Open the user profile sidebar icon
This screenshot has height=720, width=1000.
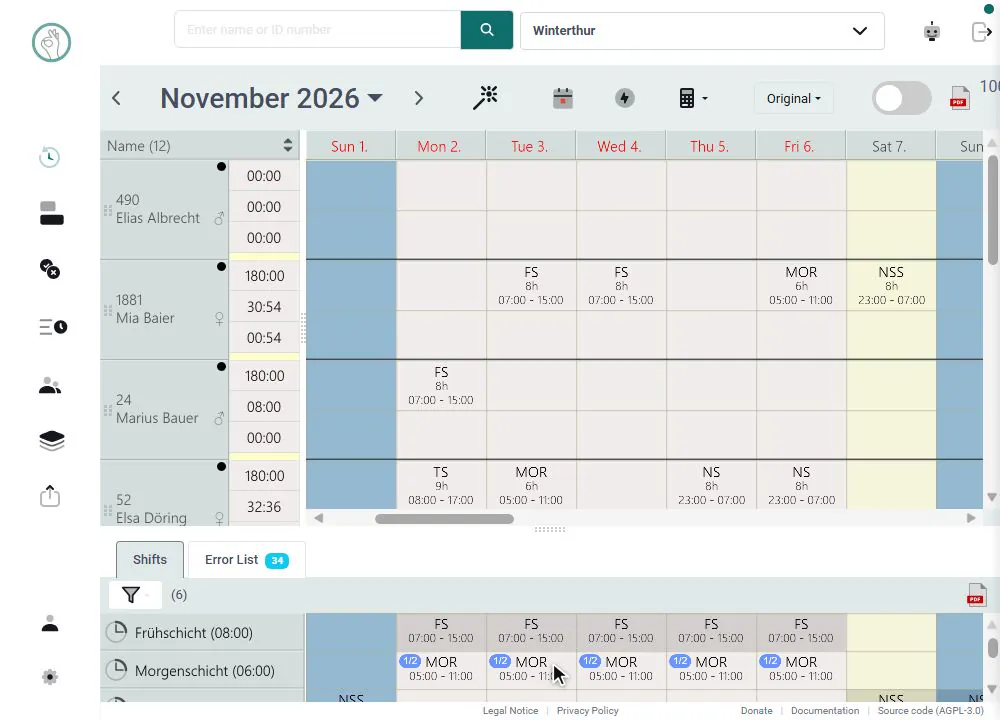click(50, 623)
